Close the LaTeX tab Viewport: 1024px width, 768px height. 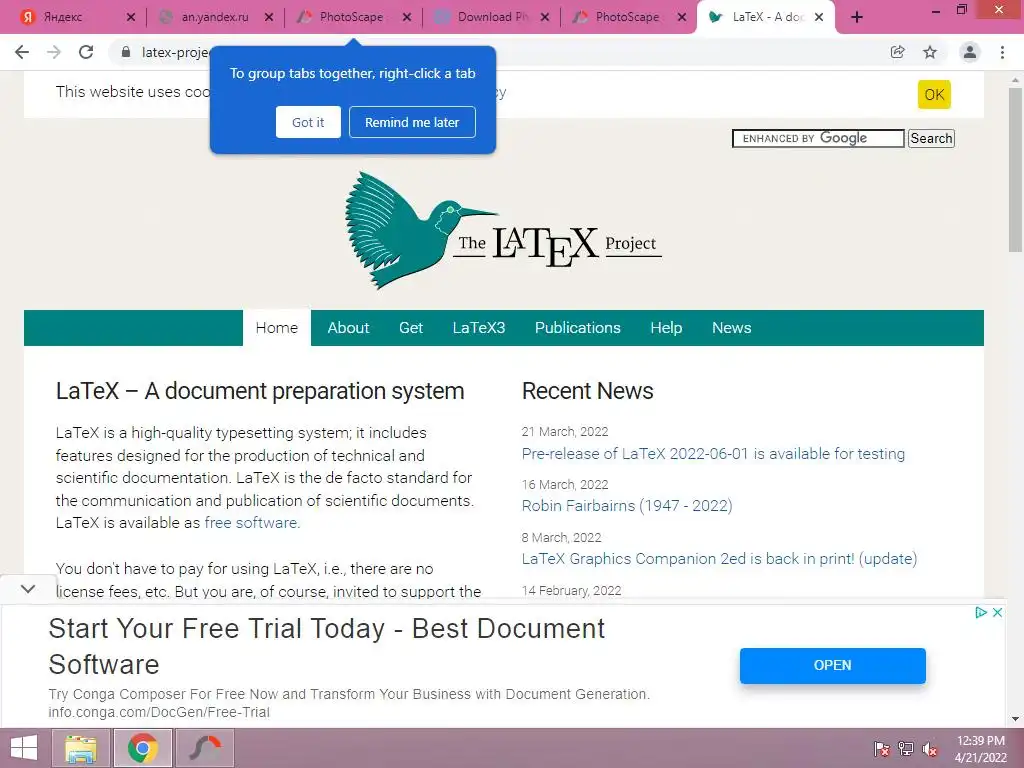point(819,18)
